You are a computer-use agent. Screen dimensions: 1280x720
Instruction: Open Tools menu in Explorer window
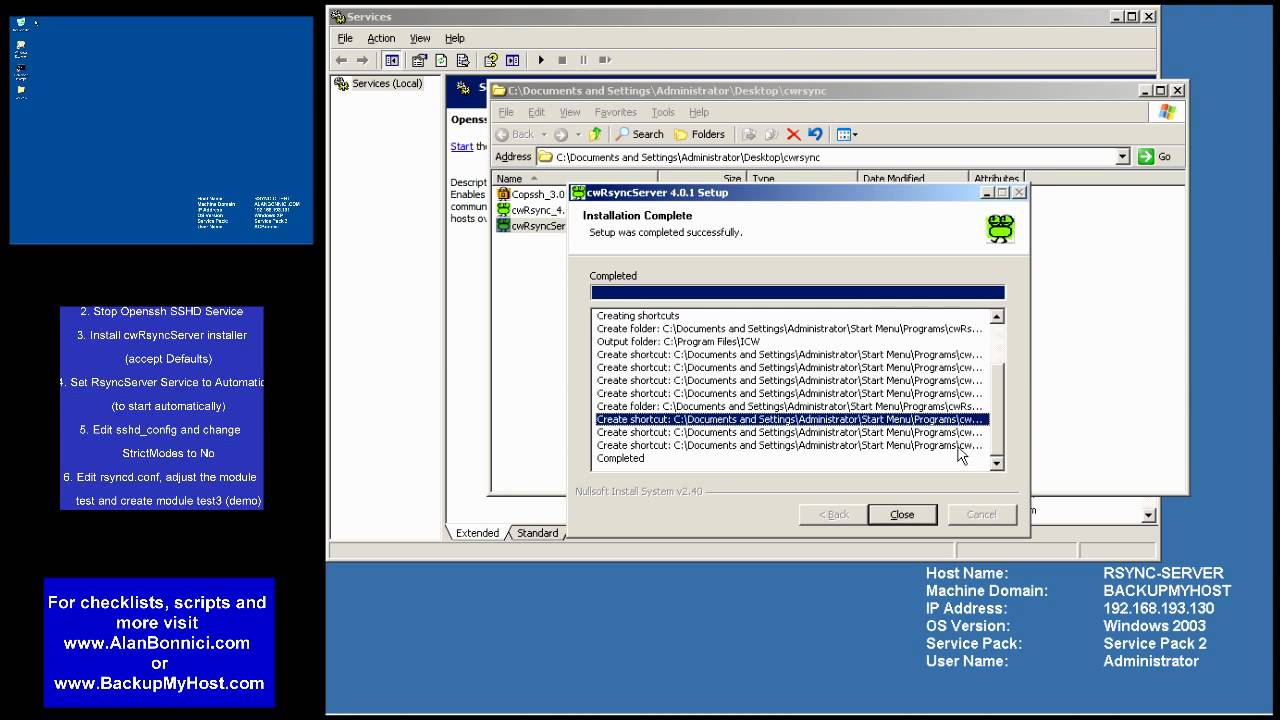coord(663,112)
